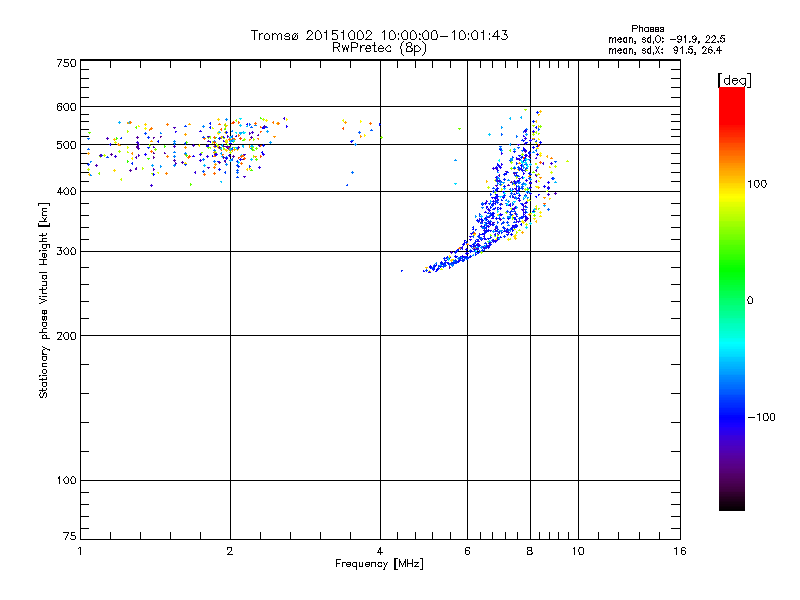800x600 pixels.
Task: Click the x-axis label '8'
Action: point(530,551)
